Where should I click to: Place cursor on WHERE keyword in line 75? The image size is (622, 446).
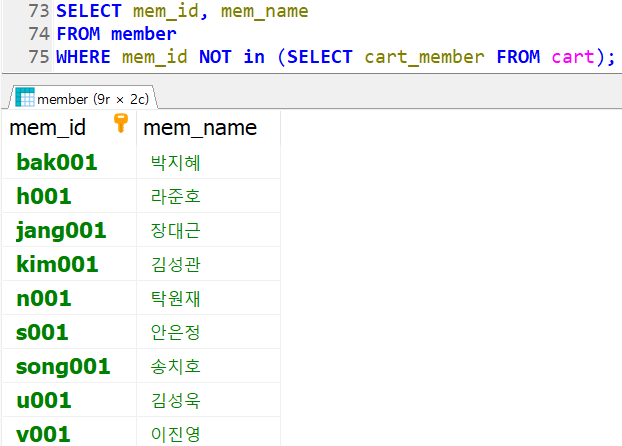pyautogui.click(x=83, y=57)
